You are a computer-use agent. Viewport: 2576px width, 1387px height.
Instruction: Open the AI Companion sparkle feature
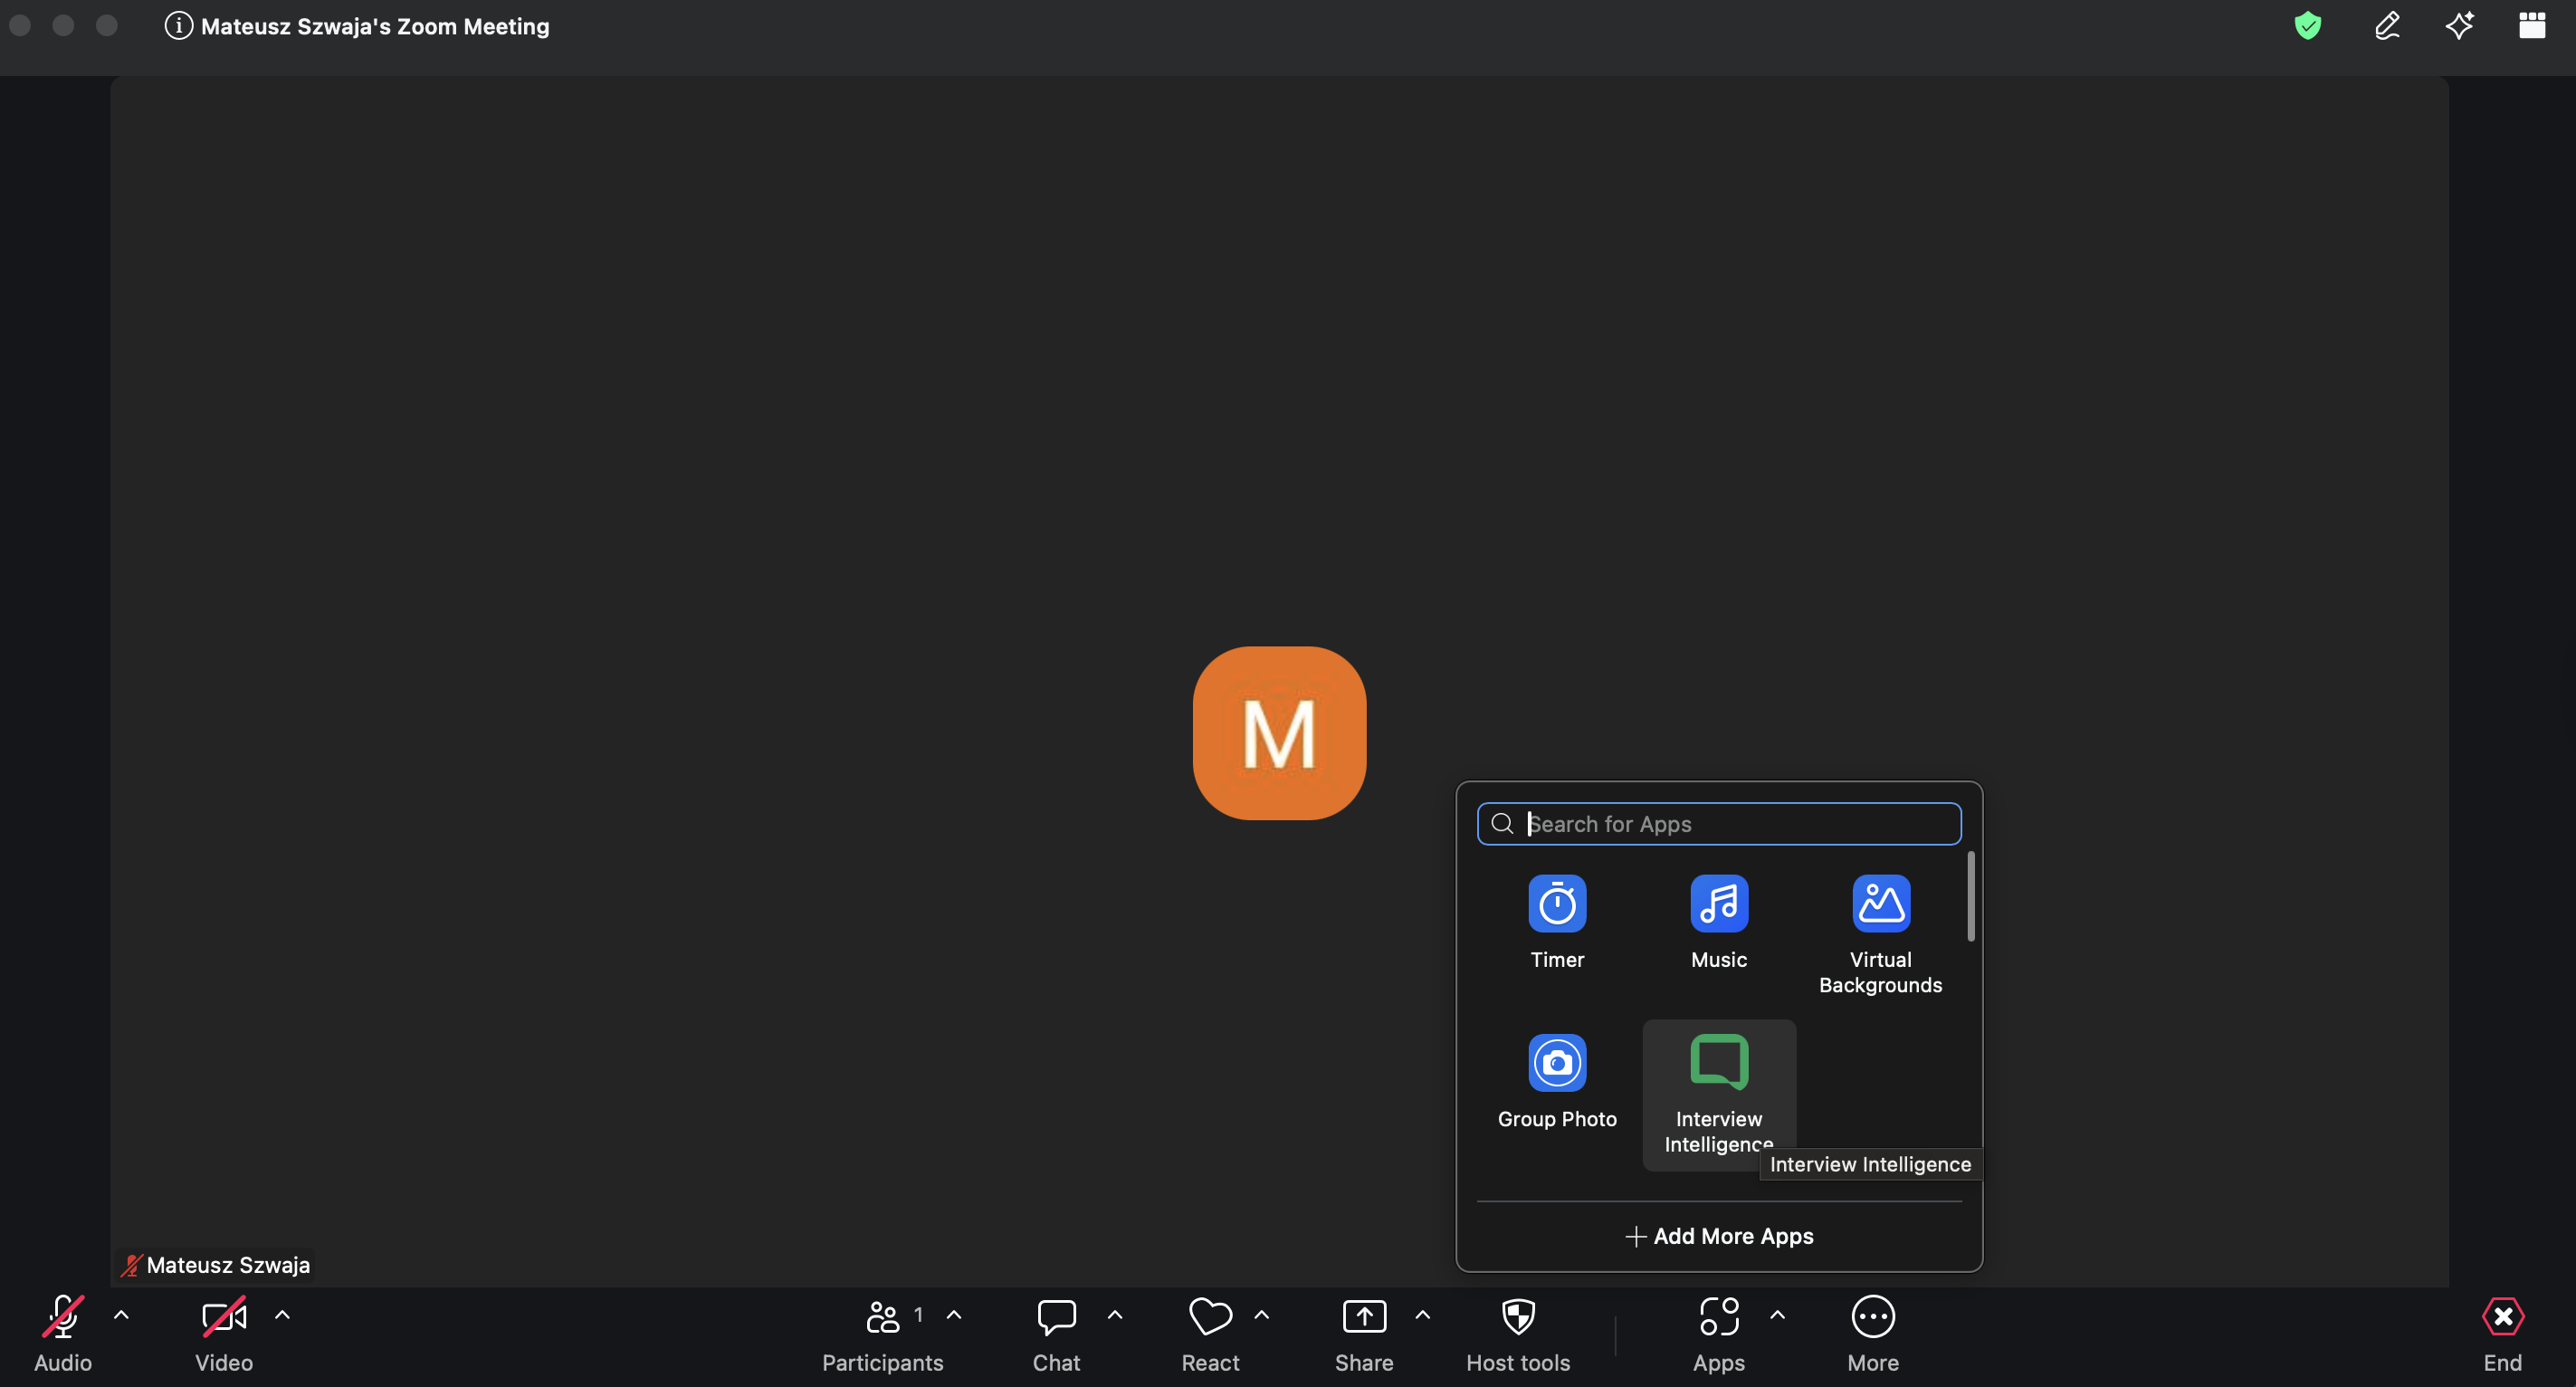[x=2460, y=25]
